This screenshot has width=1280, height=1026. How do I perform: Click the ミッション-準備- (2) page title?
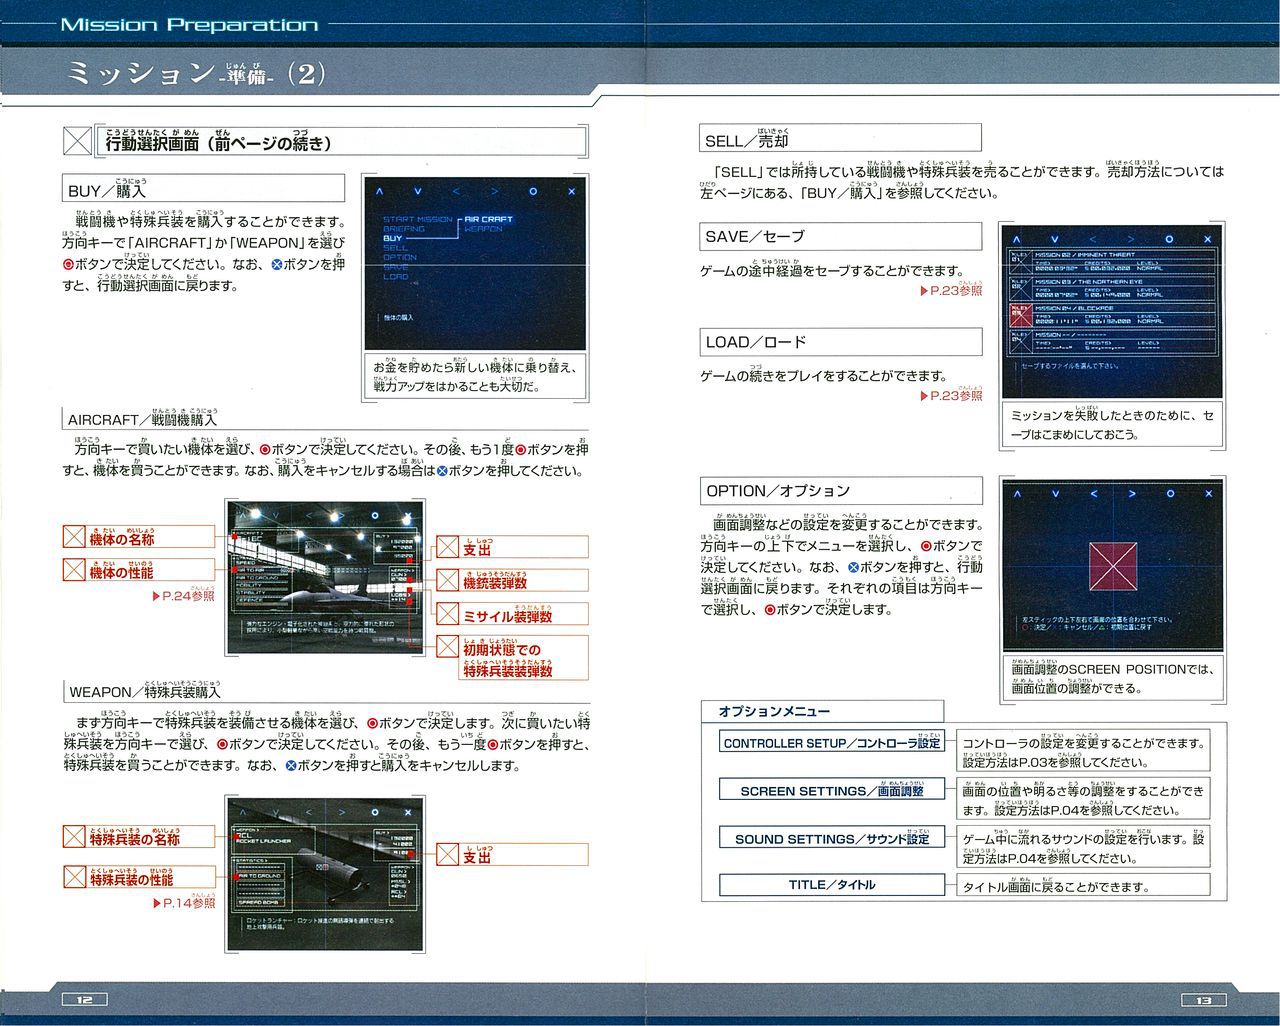pyautogui.click(x=194, y=75)
